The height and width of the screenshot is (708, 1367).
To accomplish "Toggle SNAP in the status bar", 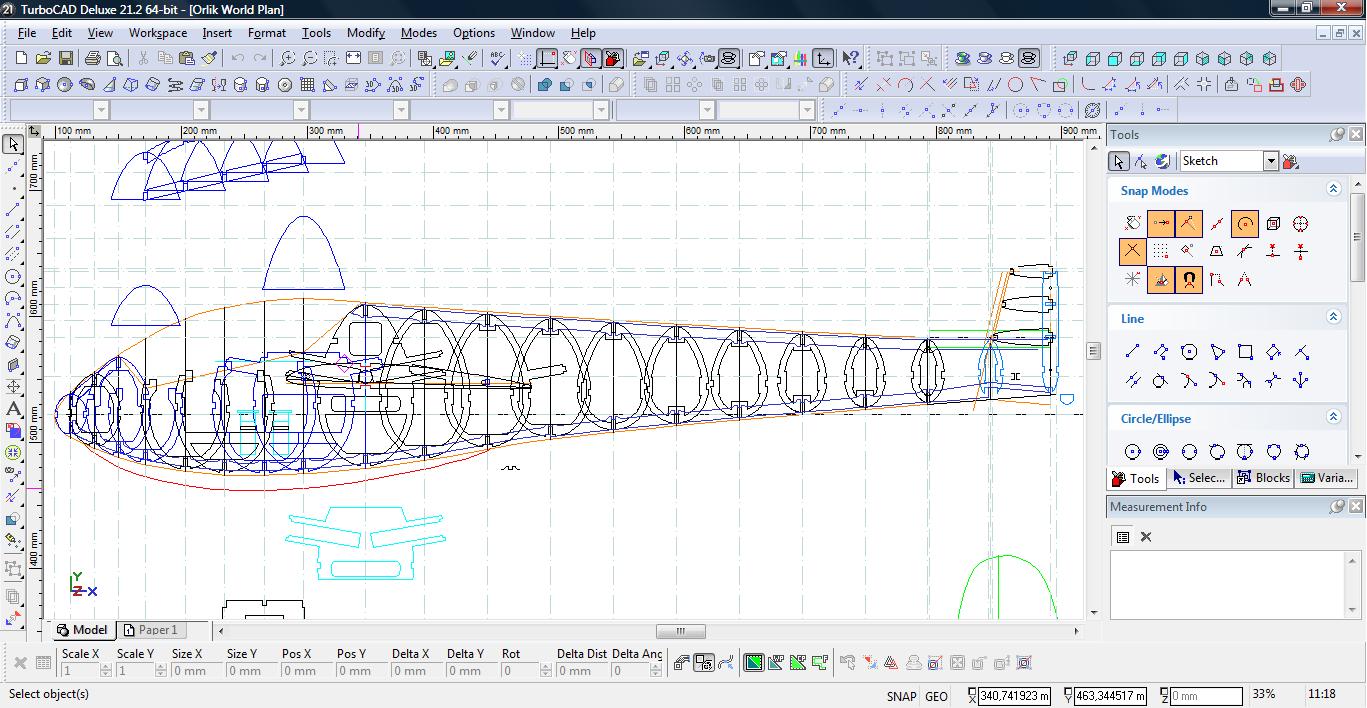I will tap(900, 696).
